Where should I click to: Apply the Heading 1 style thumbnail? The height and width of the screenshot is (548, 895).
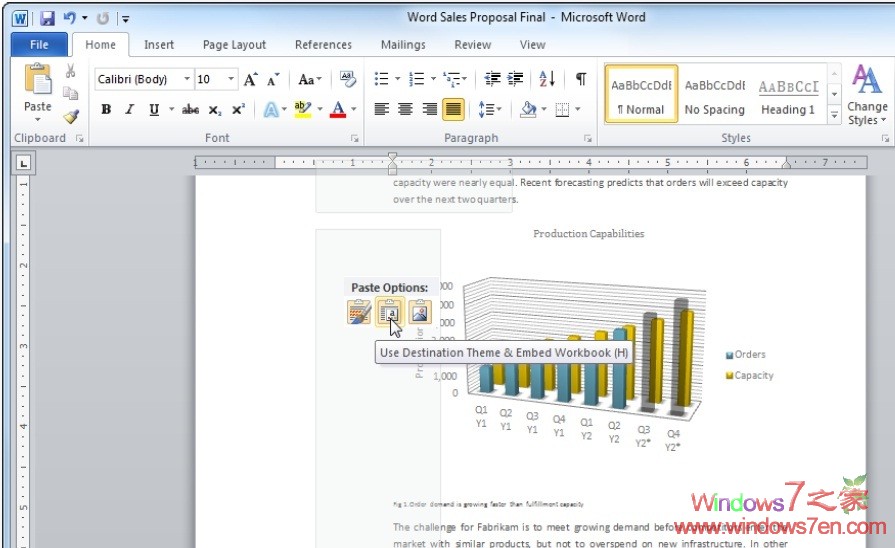[788, 95]
